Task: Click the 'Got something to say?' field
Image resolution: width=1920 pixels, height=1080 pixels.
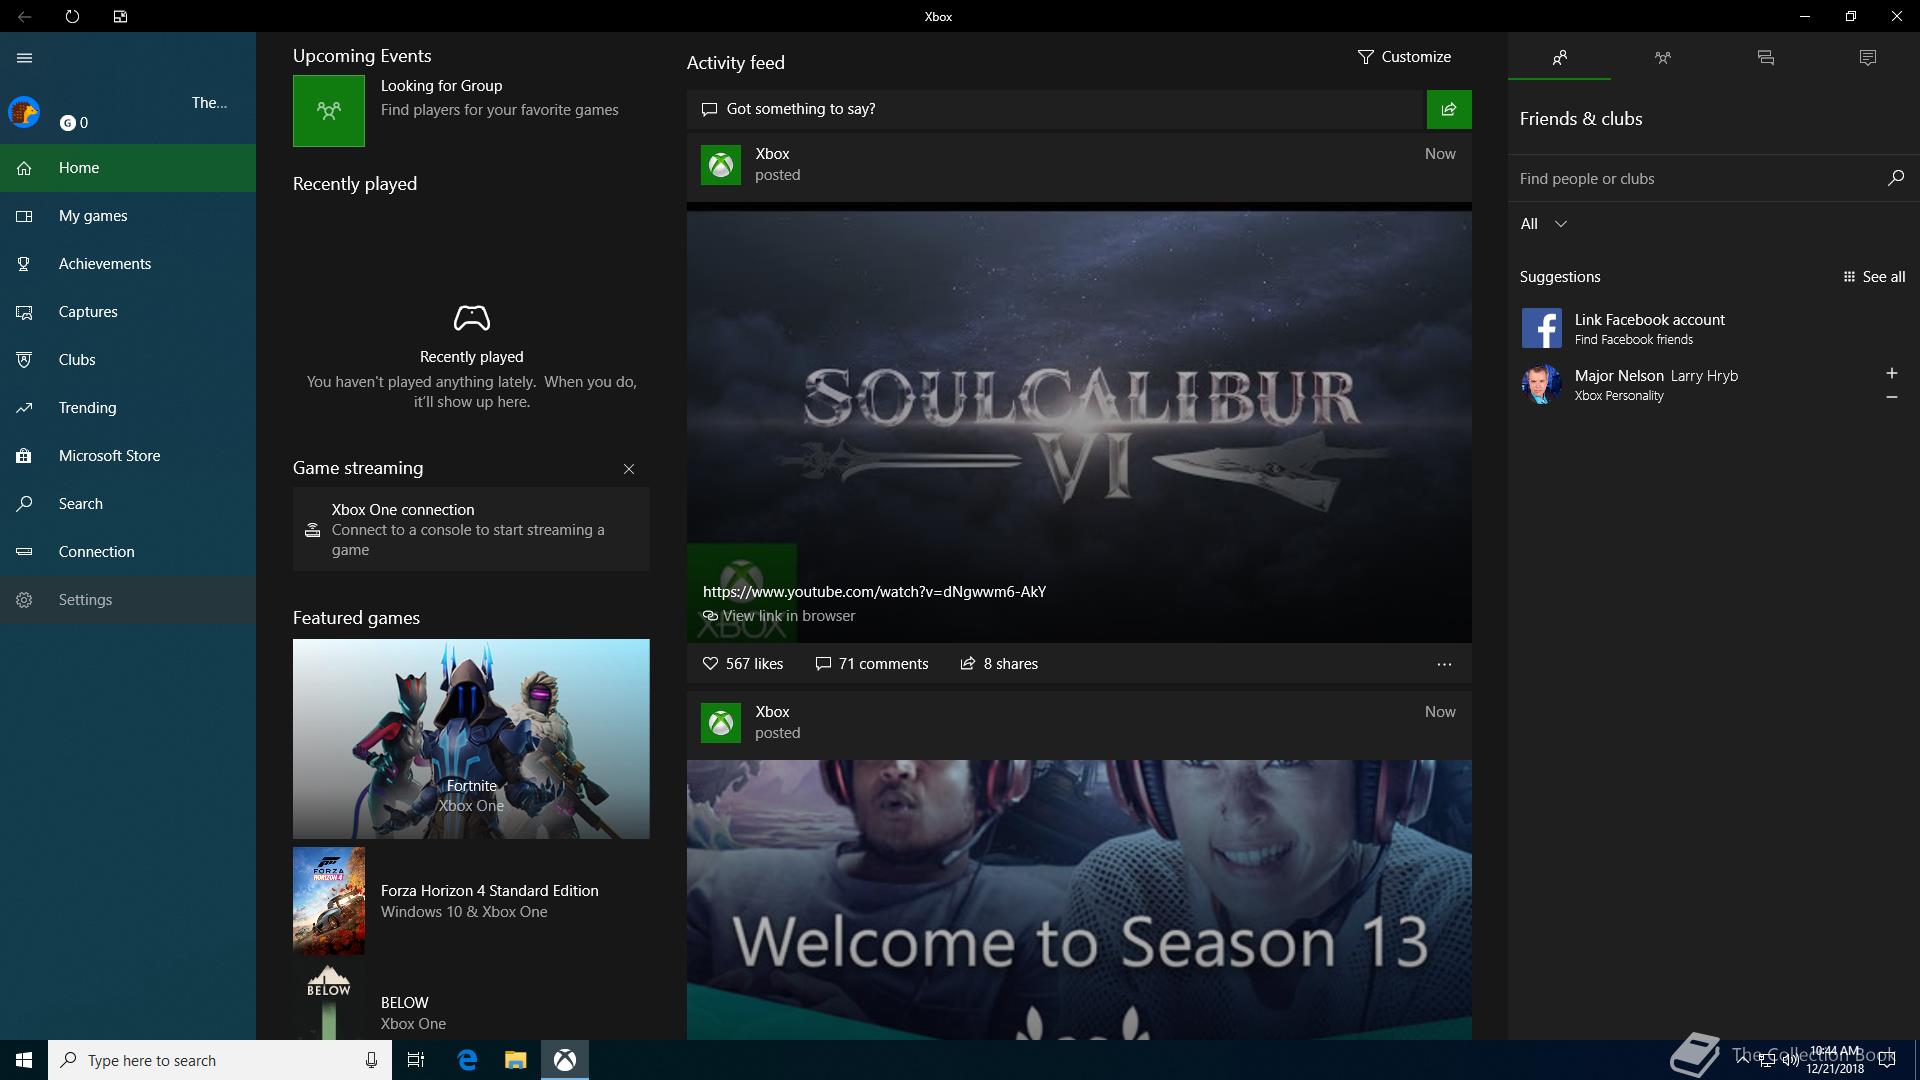Action: tap(1055, 109)
